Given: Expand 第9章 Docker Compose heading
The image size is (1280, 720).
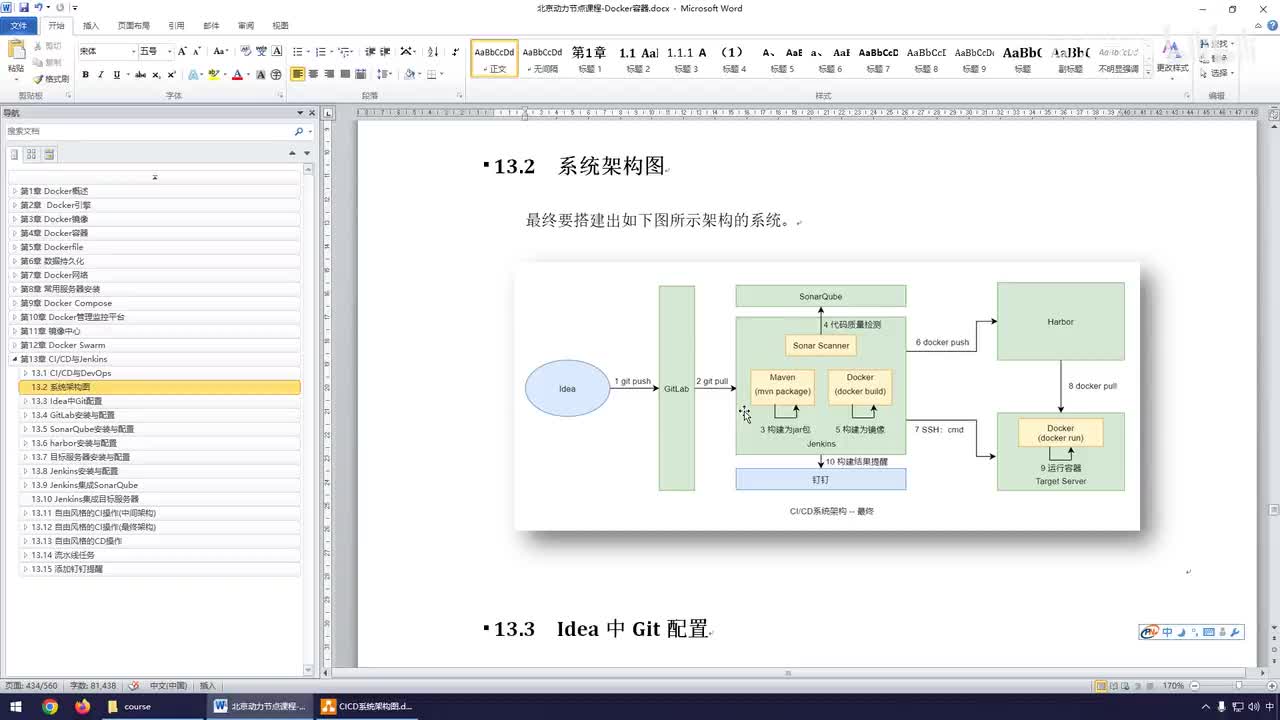Looking at the screenshot, I should coord(14,303).
